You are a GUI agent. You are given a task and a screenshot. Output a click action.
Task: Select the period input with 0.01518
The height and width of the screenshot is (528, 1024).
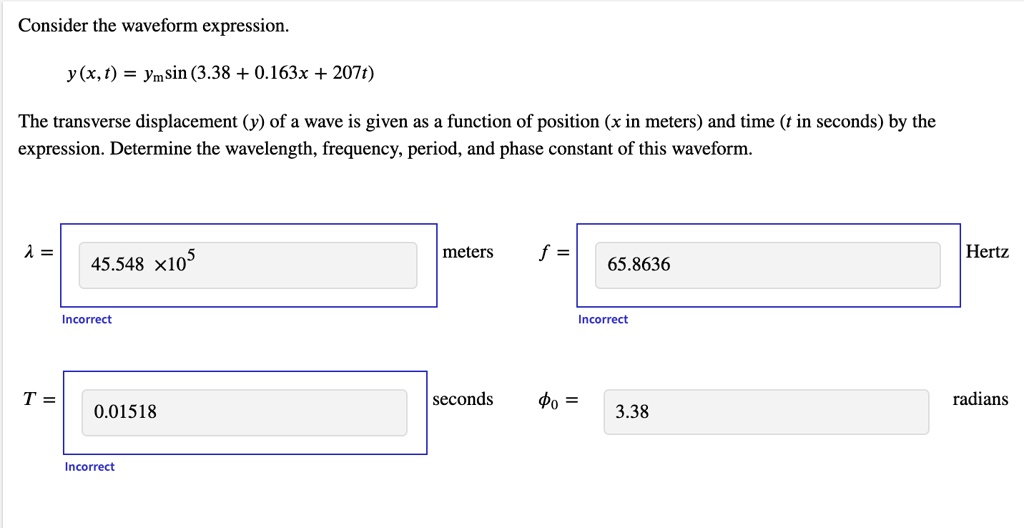pyautogui.click(x=244, y=412)
